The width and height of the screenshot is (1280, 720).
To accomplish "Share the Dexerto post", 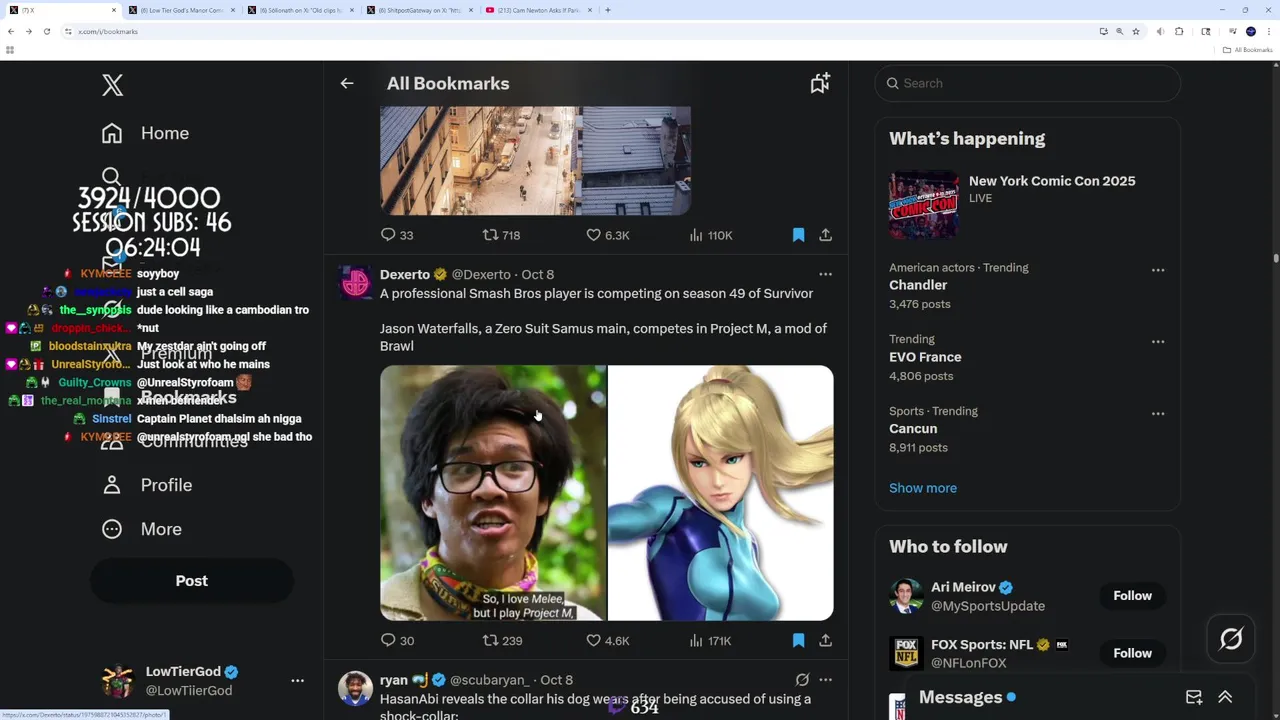I will (x=825, y=641).
